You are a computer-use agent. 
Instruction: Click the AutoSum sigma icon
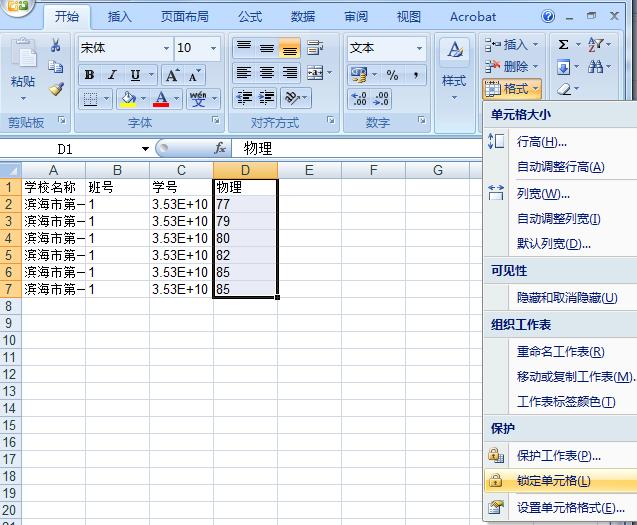click(x=563, y=44)
